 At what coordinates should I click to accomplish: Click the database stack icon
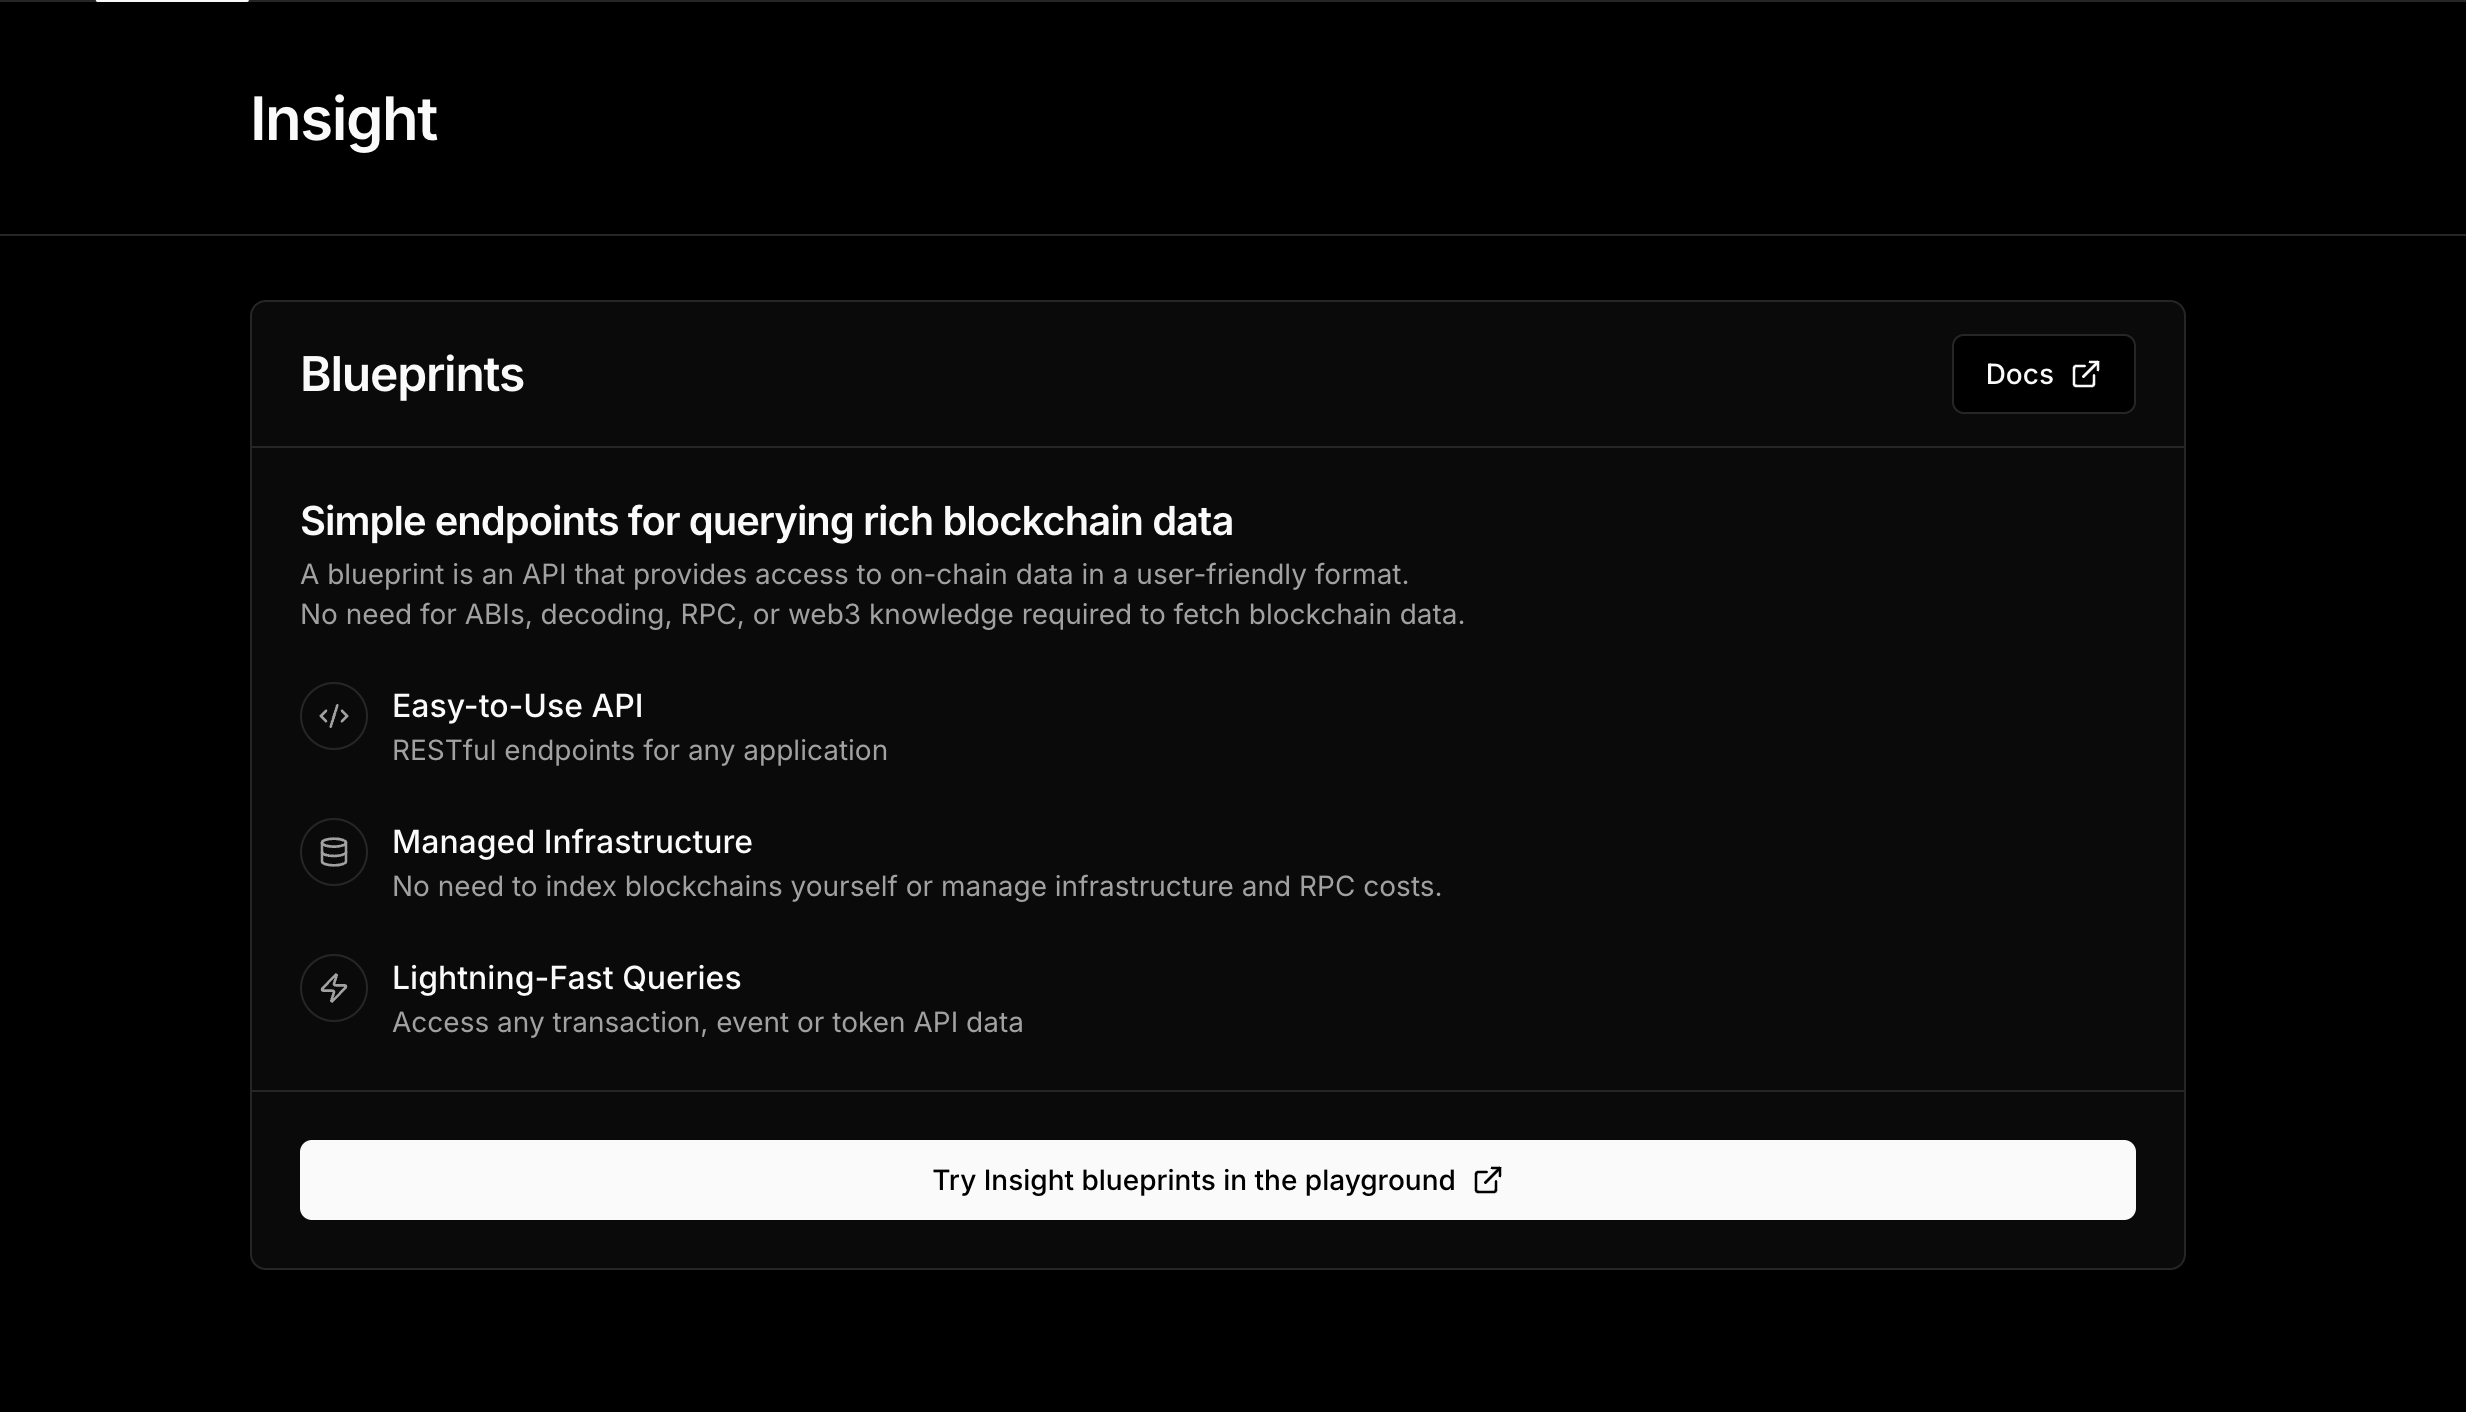(334, 852)
